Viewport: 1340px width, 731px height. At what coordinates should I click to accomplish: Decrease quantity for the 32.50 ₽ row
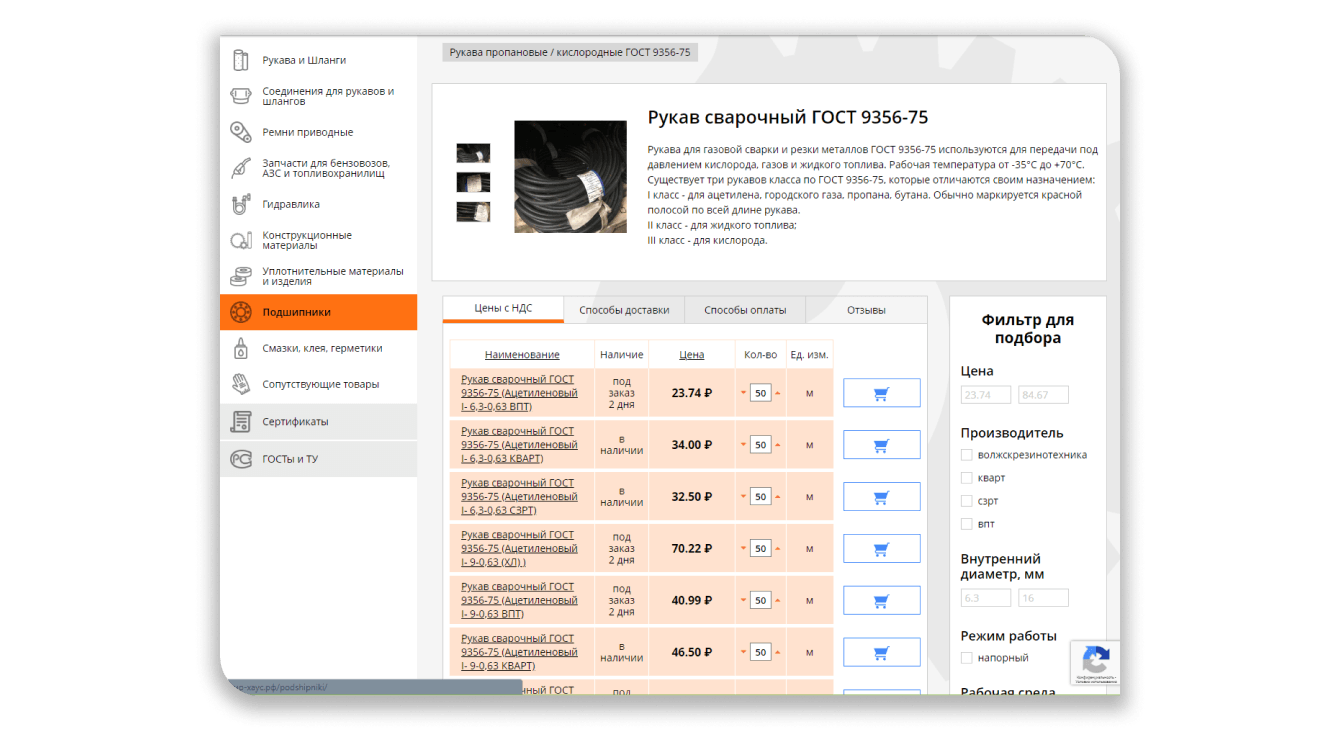743,497
